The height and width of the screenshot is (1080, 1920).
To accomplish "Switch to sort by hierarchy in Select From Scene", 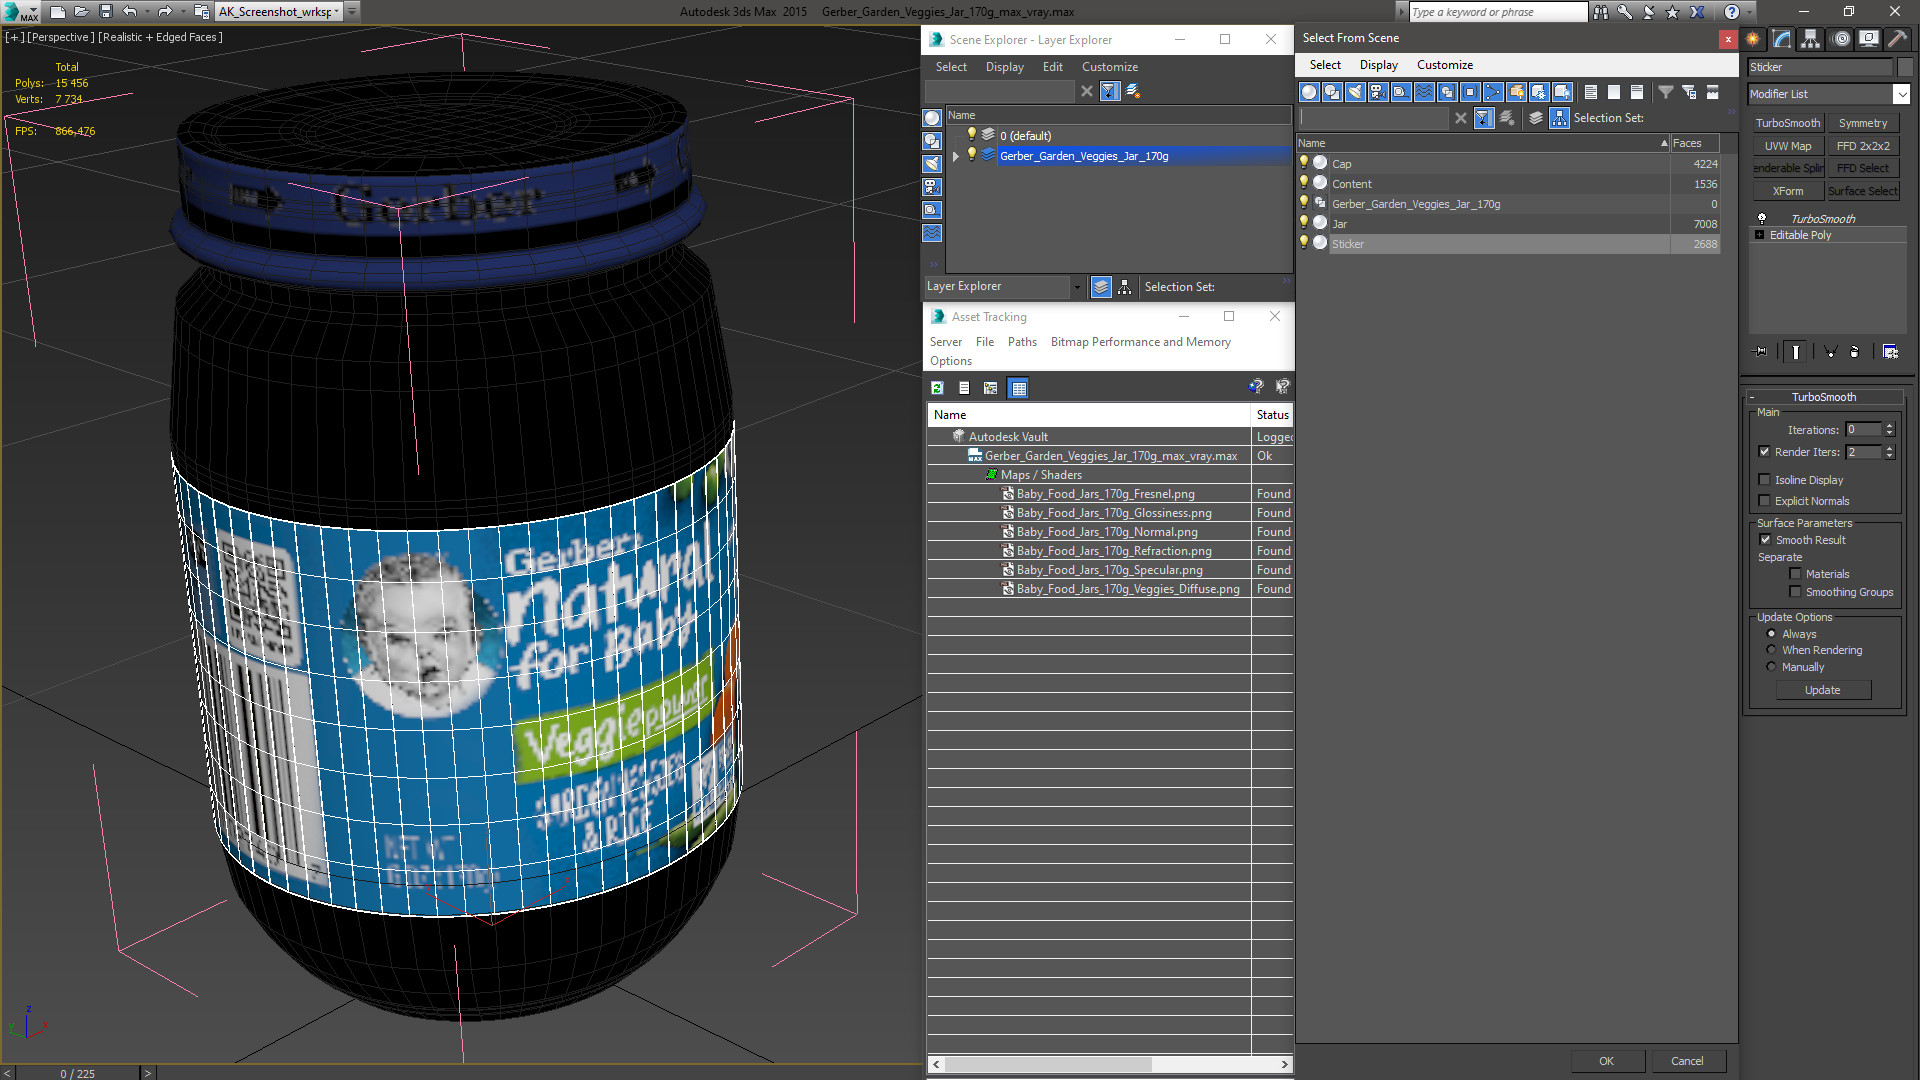I will point(1560,118).
